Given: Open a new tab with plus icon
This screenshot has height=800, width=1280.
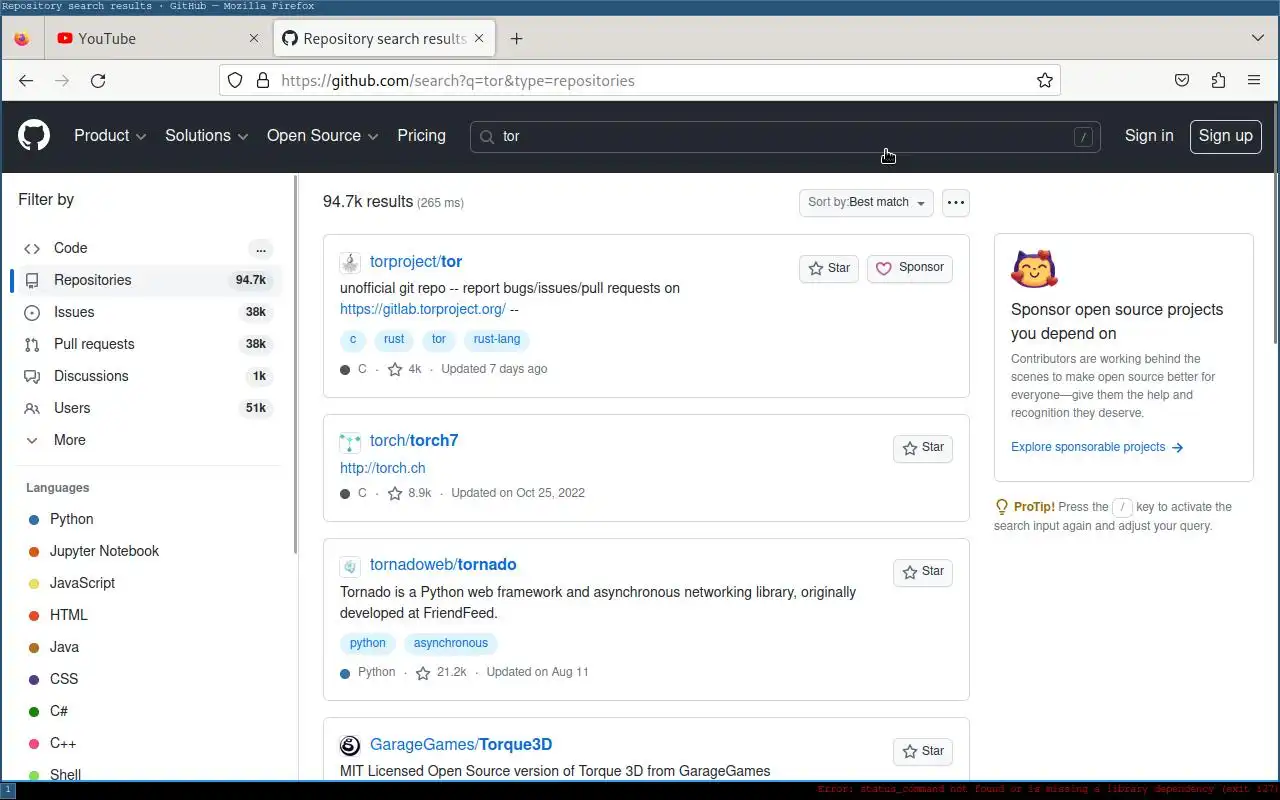Looking at the screenshot, I should 516,39.
